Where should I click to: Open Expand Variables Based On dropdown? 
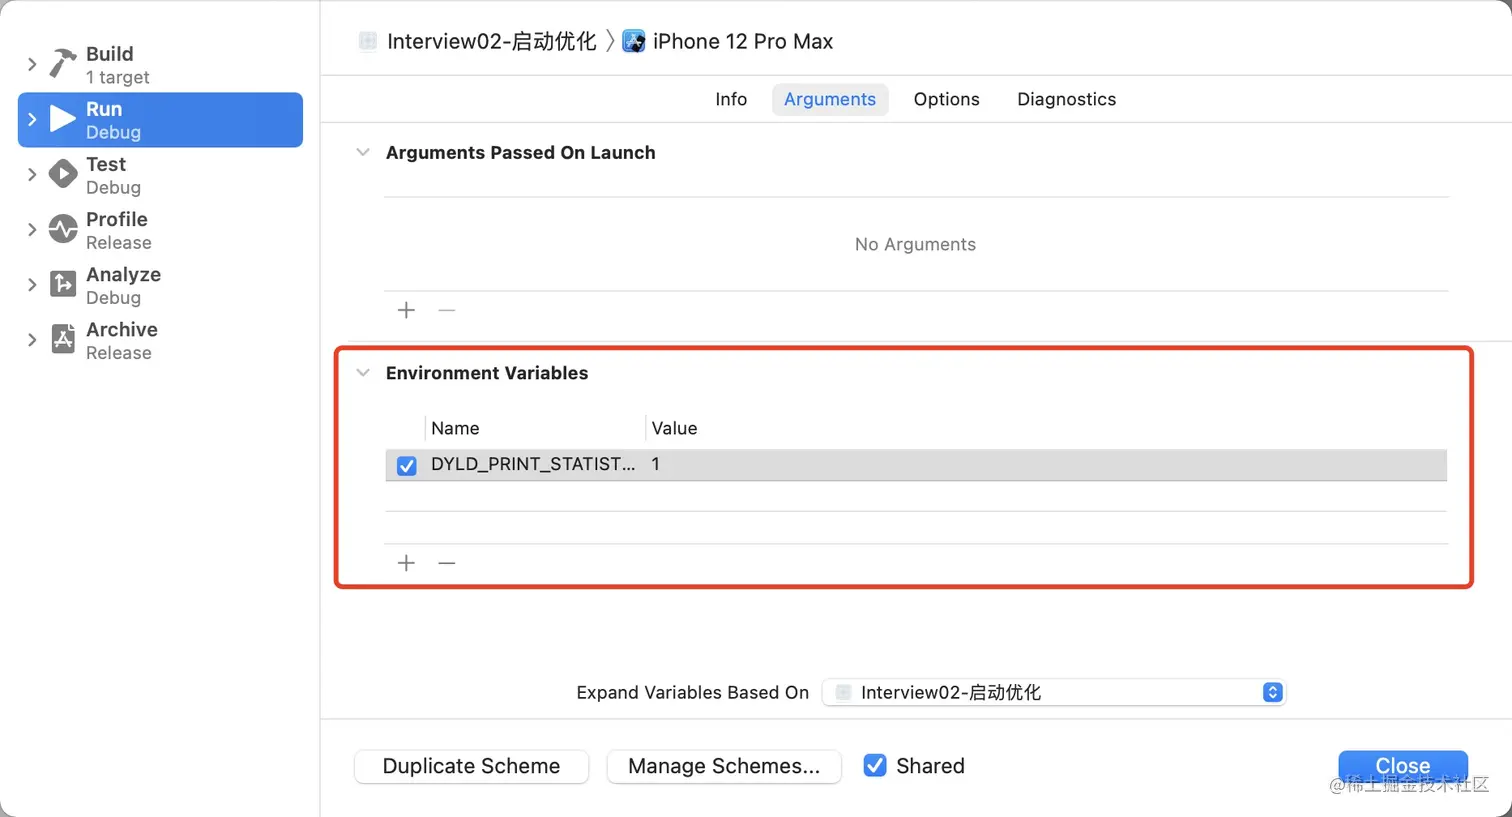1054,692
